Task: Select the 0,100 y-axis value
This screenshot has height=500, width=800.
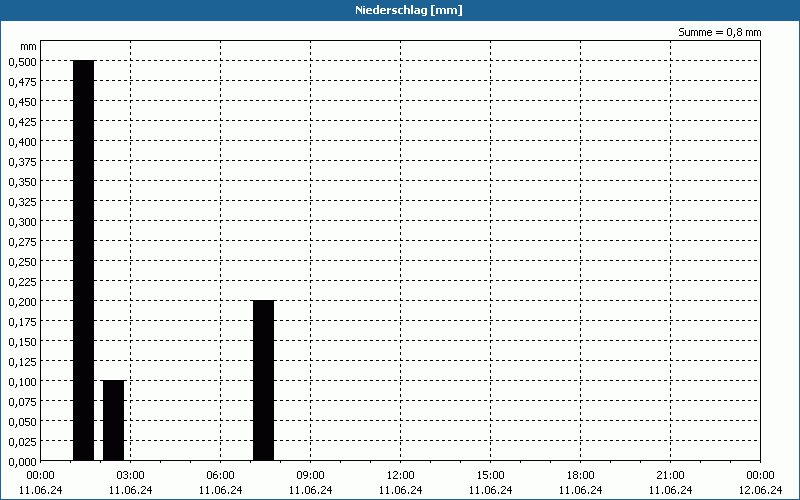Action: (23, 382)
